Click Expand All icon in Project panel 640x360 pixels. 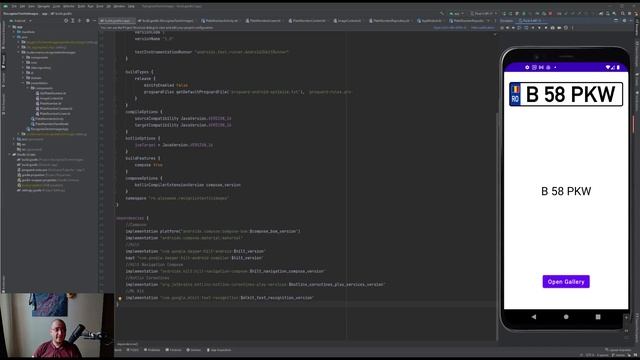[73, 20]
